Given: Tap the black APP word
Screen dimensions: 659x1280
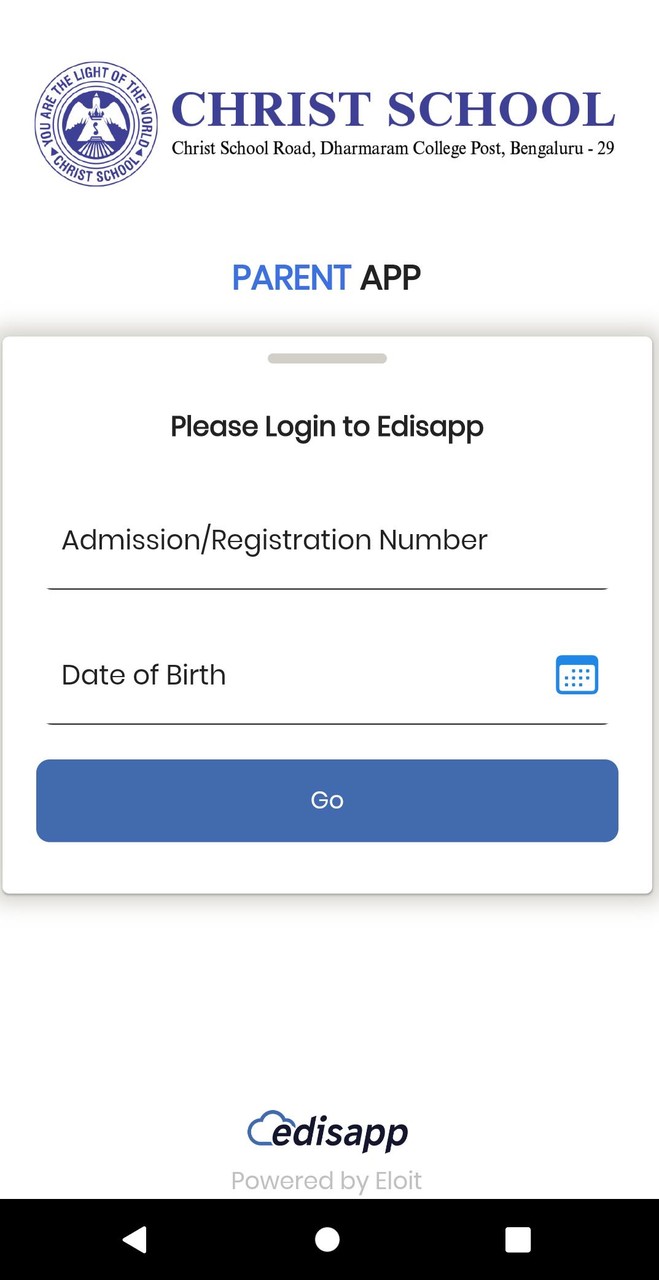Looking at the screenshot, I should pos(390,278).
